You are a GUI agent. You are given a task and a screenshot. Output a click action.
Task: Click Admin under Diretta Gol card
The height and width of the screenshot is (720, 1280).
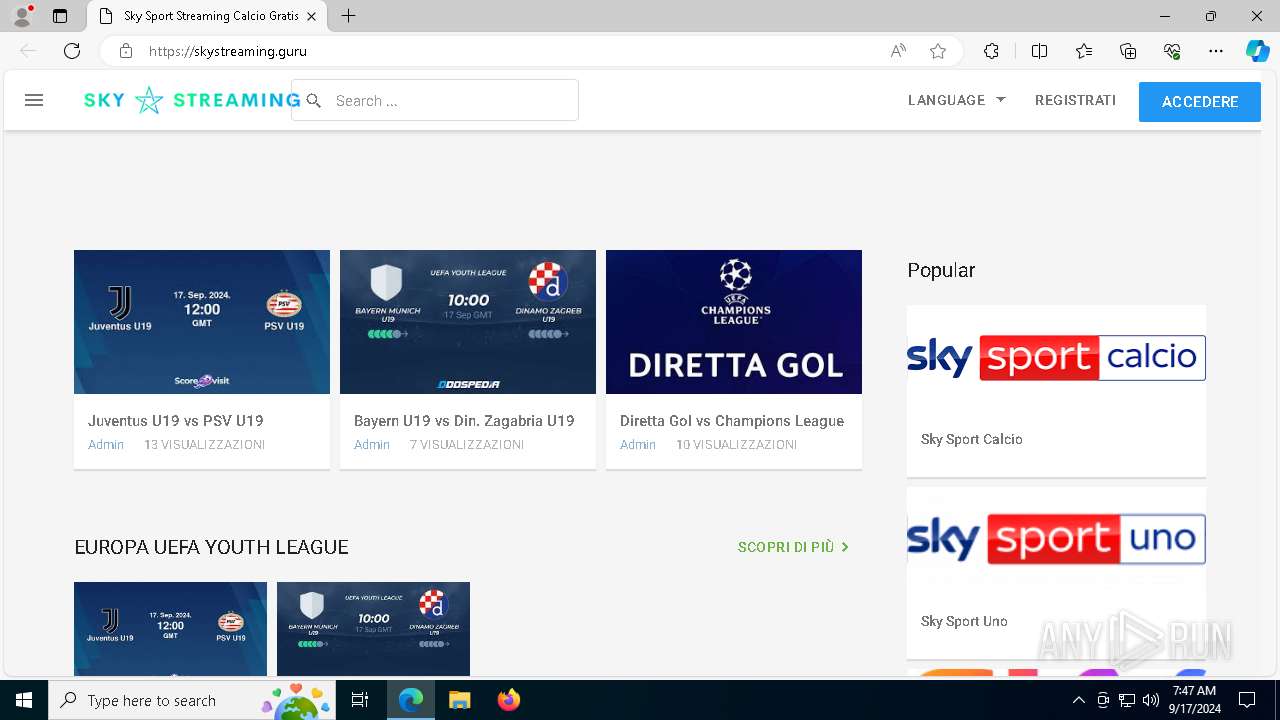(x=638, y=444)
